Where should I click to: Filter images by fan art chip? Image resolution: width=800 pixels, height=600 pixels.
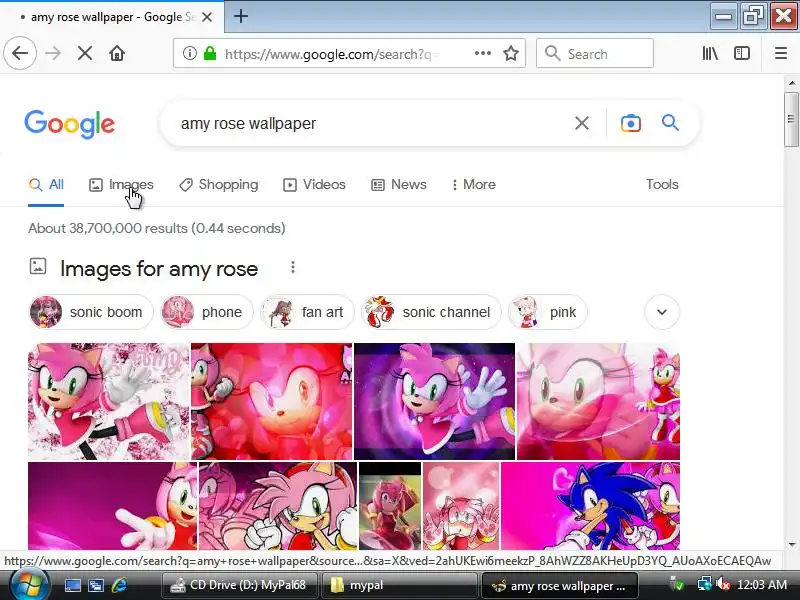(x=307, y=312)
